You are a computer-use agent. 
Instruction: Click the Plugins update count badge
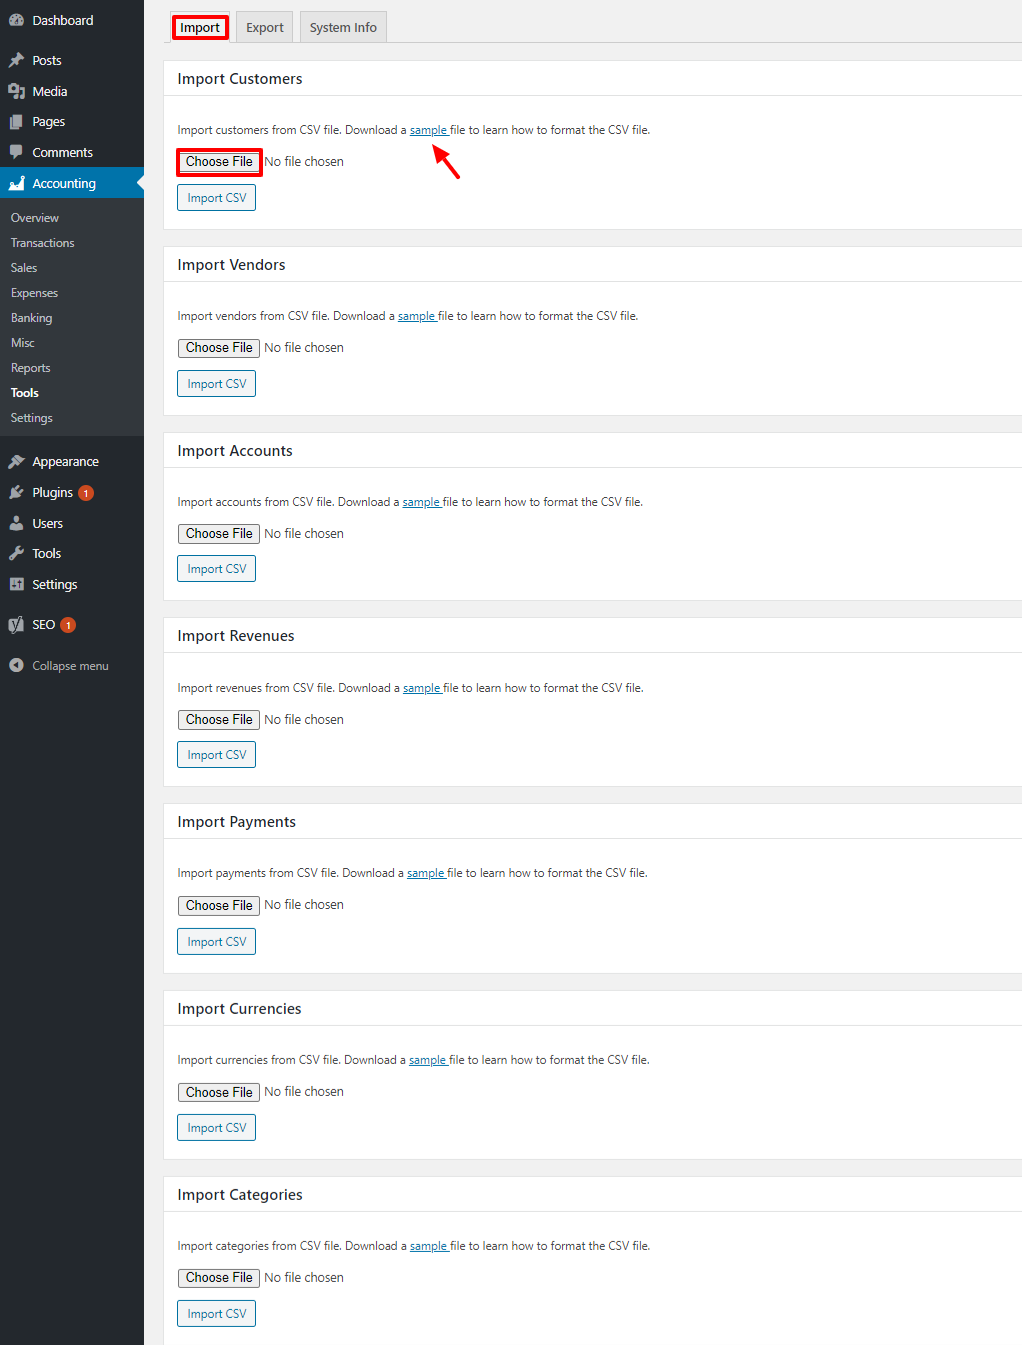pos(86,493)
